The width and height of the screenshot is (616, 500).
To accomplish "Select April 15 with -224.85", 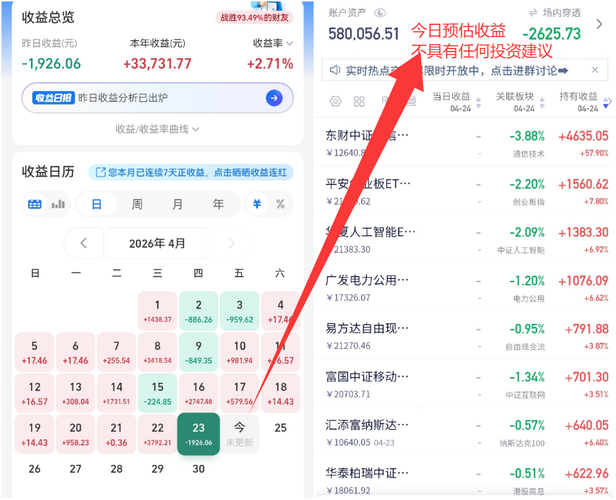I will click(x=158, y=393).
